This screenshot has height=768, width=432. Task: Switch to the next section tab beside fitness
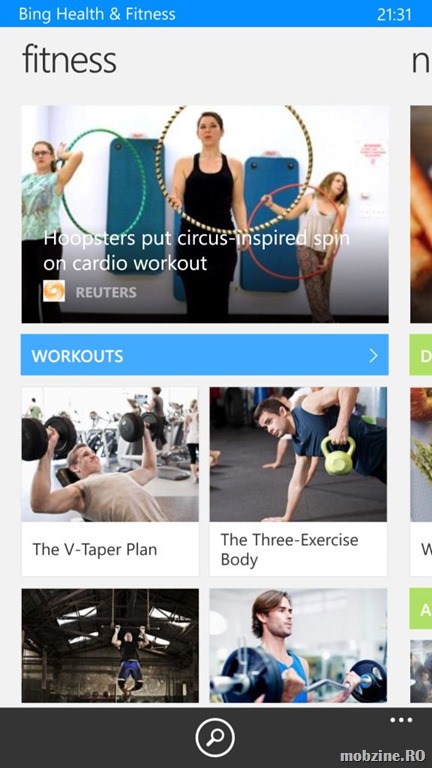click(x=421, y=61)
